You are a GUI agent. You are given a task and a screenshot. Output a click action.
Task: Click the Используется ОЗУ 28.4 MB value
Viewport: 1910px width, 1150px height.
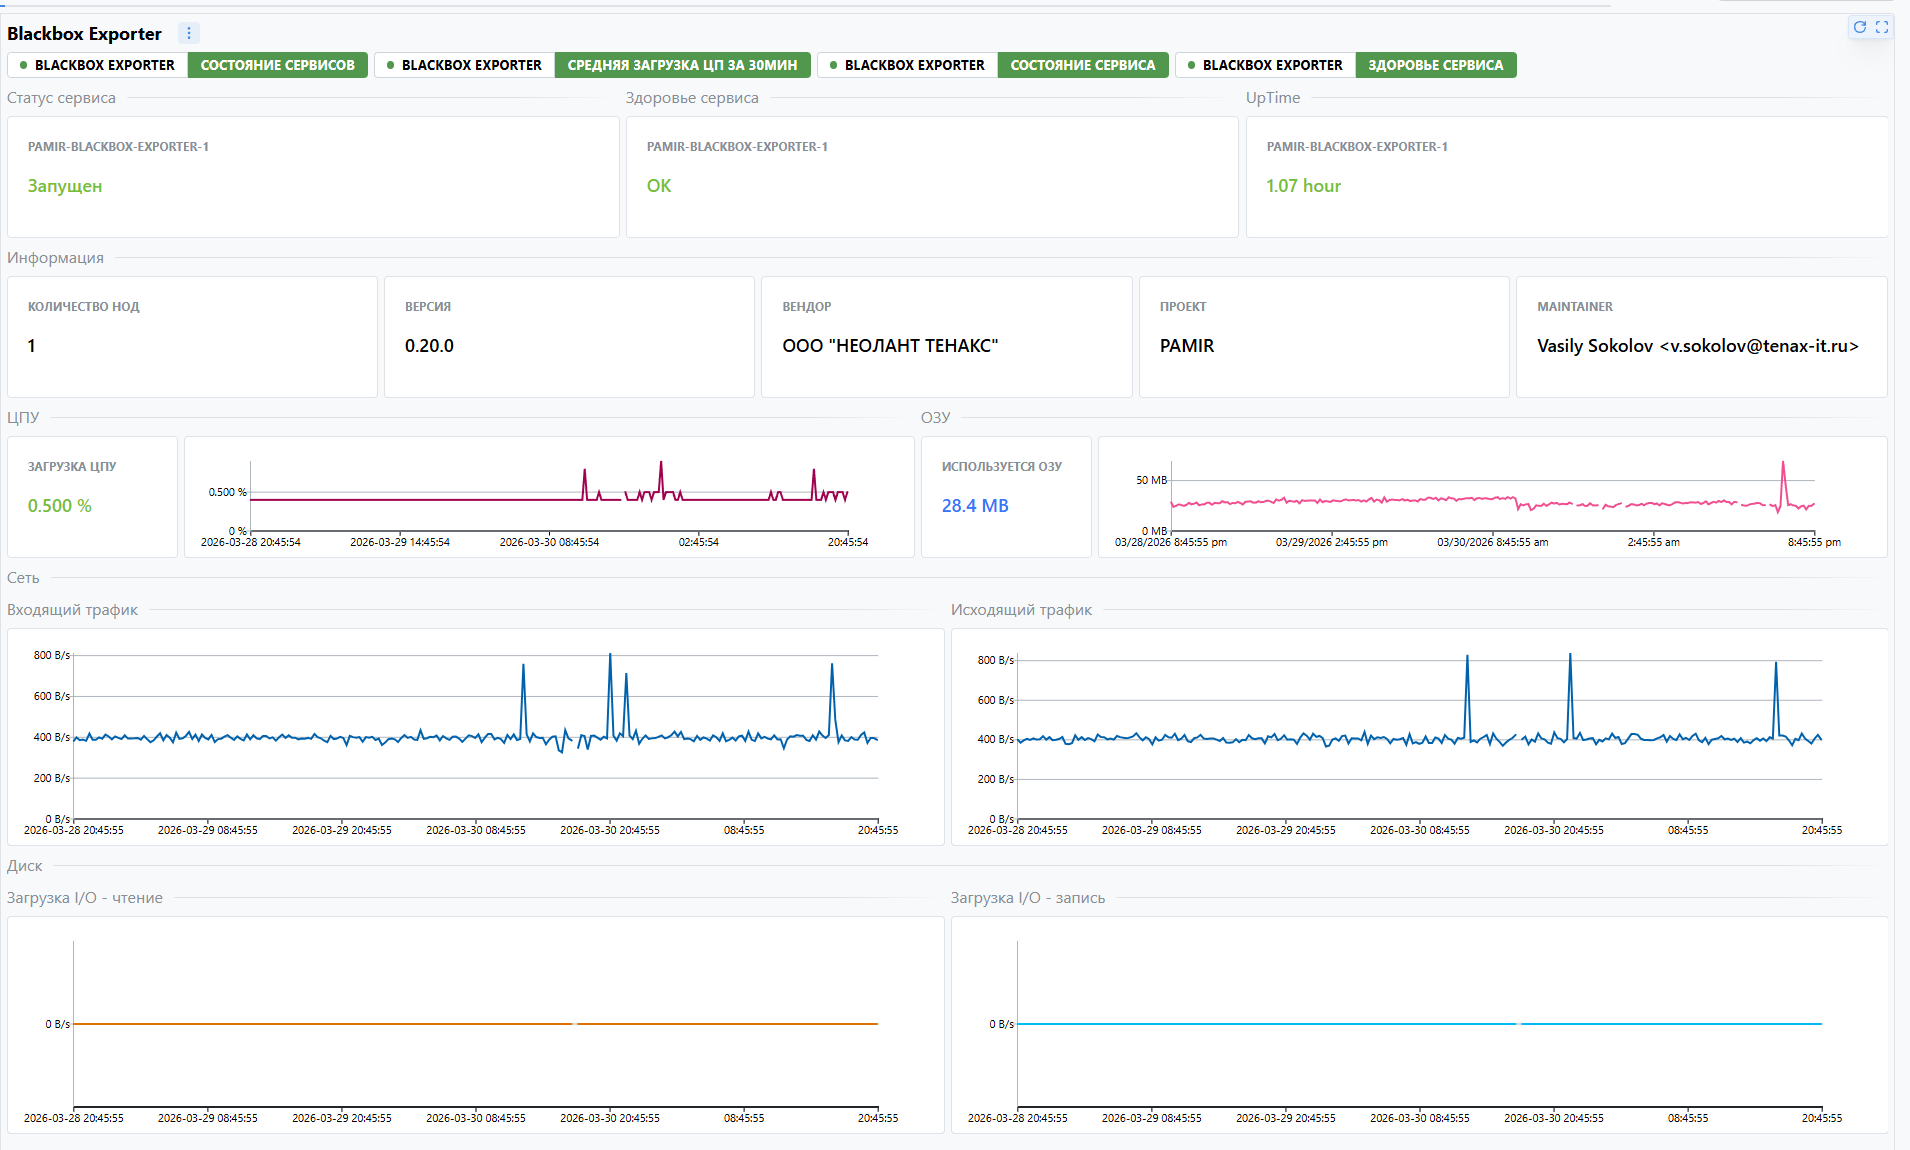click(975, 506)
